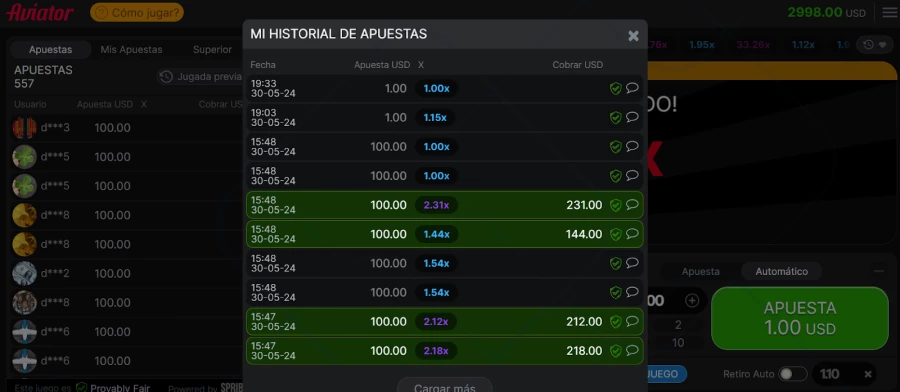Click provably fair shield on 231.00 bet

[x=615, y=205]
